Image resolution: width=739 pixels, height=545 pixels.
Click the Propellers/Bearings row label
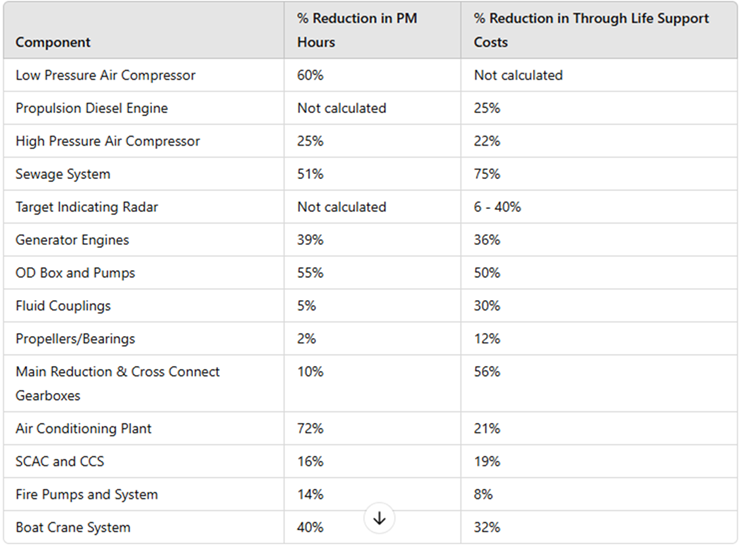click(x=75, y=339)
